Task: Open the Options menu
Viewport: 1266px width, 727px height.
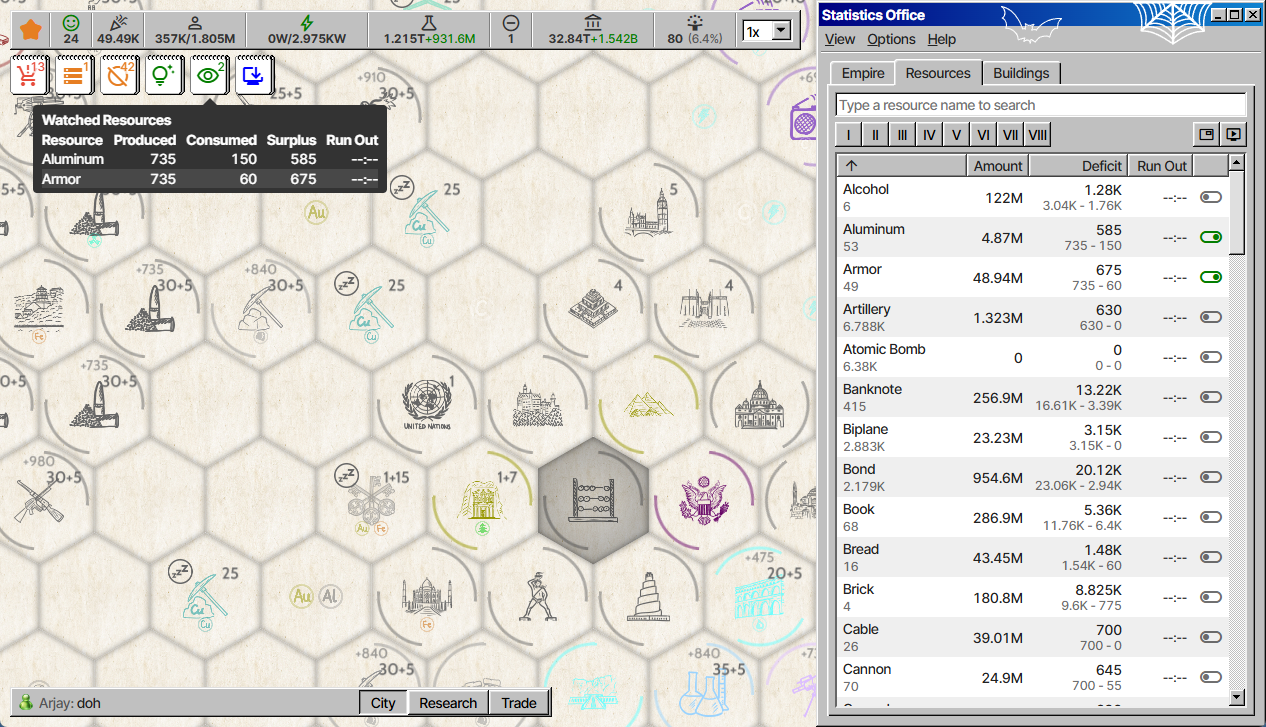Action: (x=891, y=39)
